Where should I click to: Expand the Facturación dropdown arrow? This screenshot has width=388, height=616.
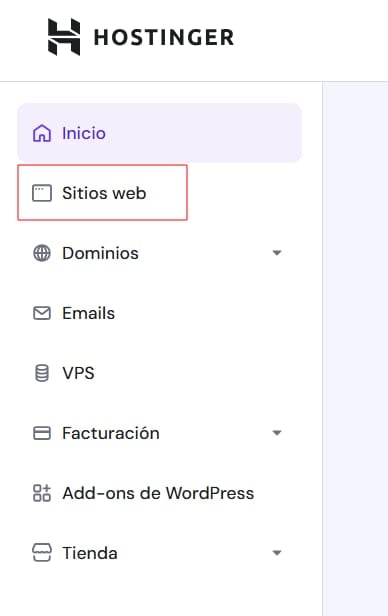277,433
